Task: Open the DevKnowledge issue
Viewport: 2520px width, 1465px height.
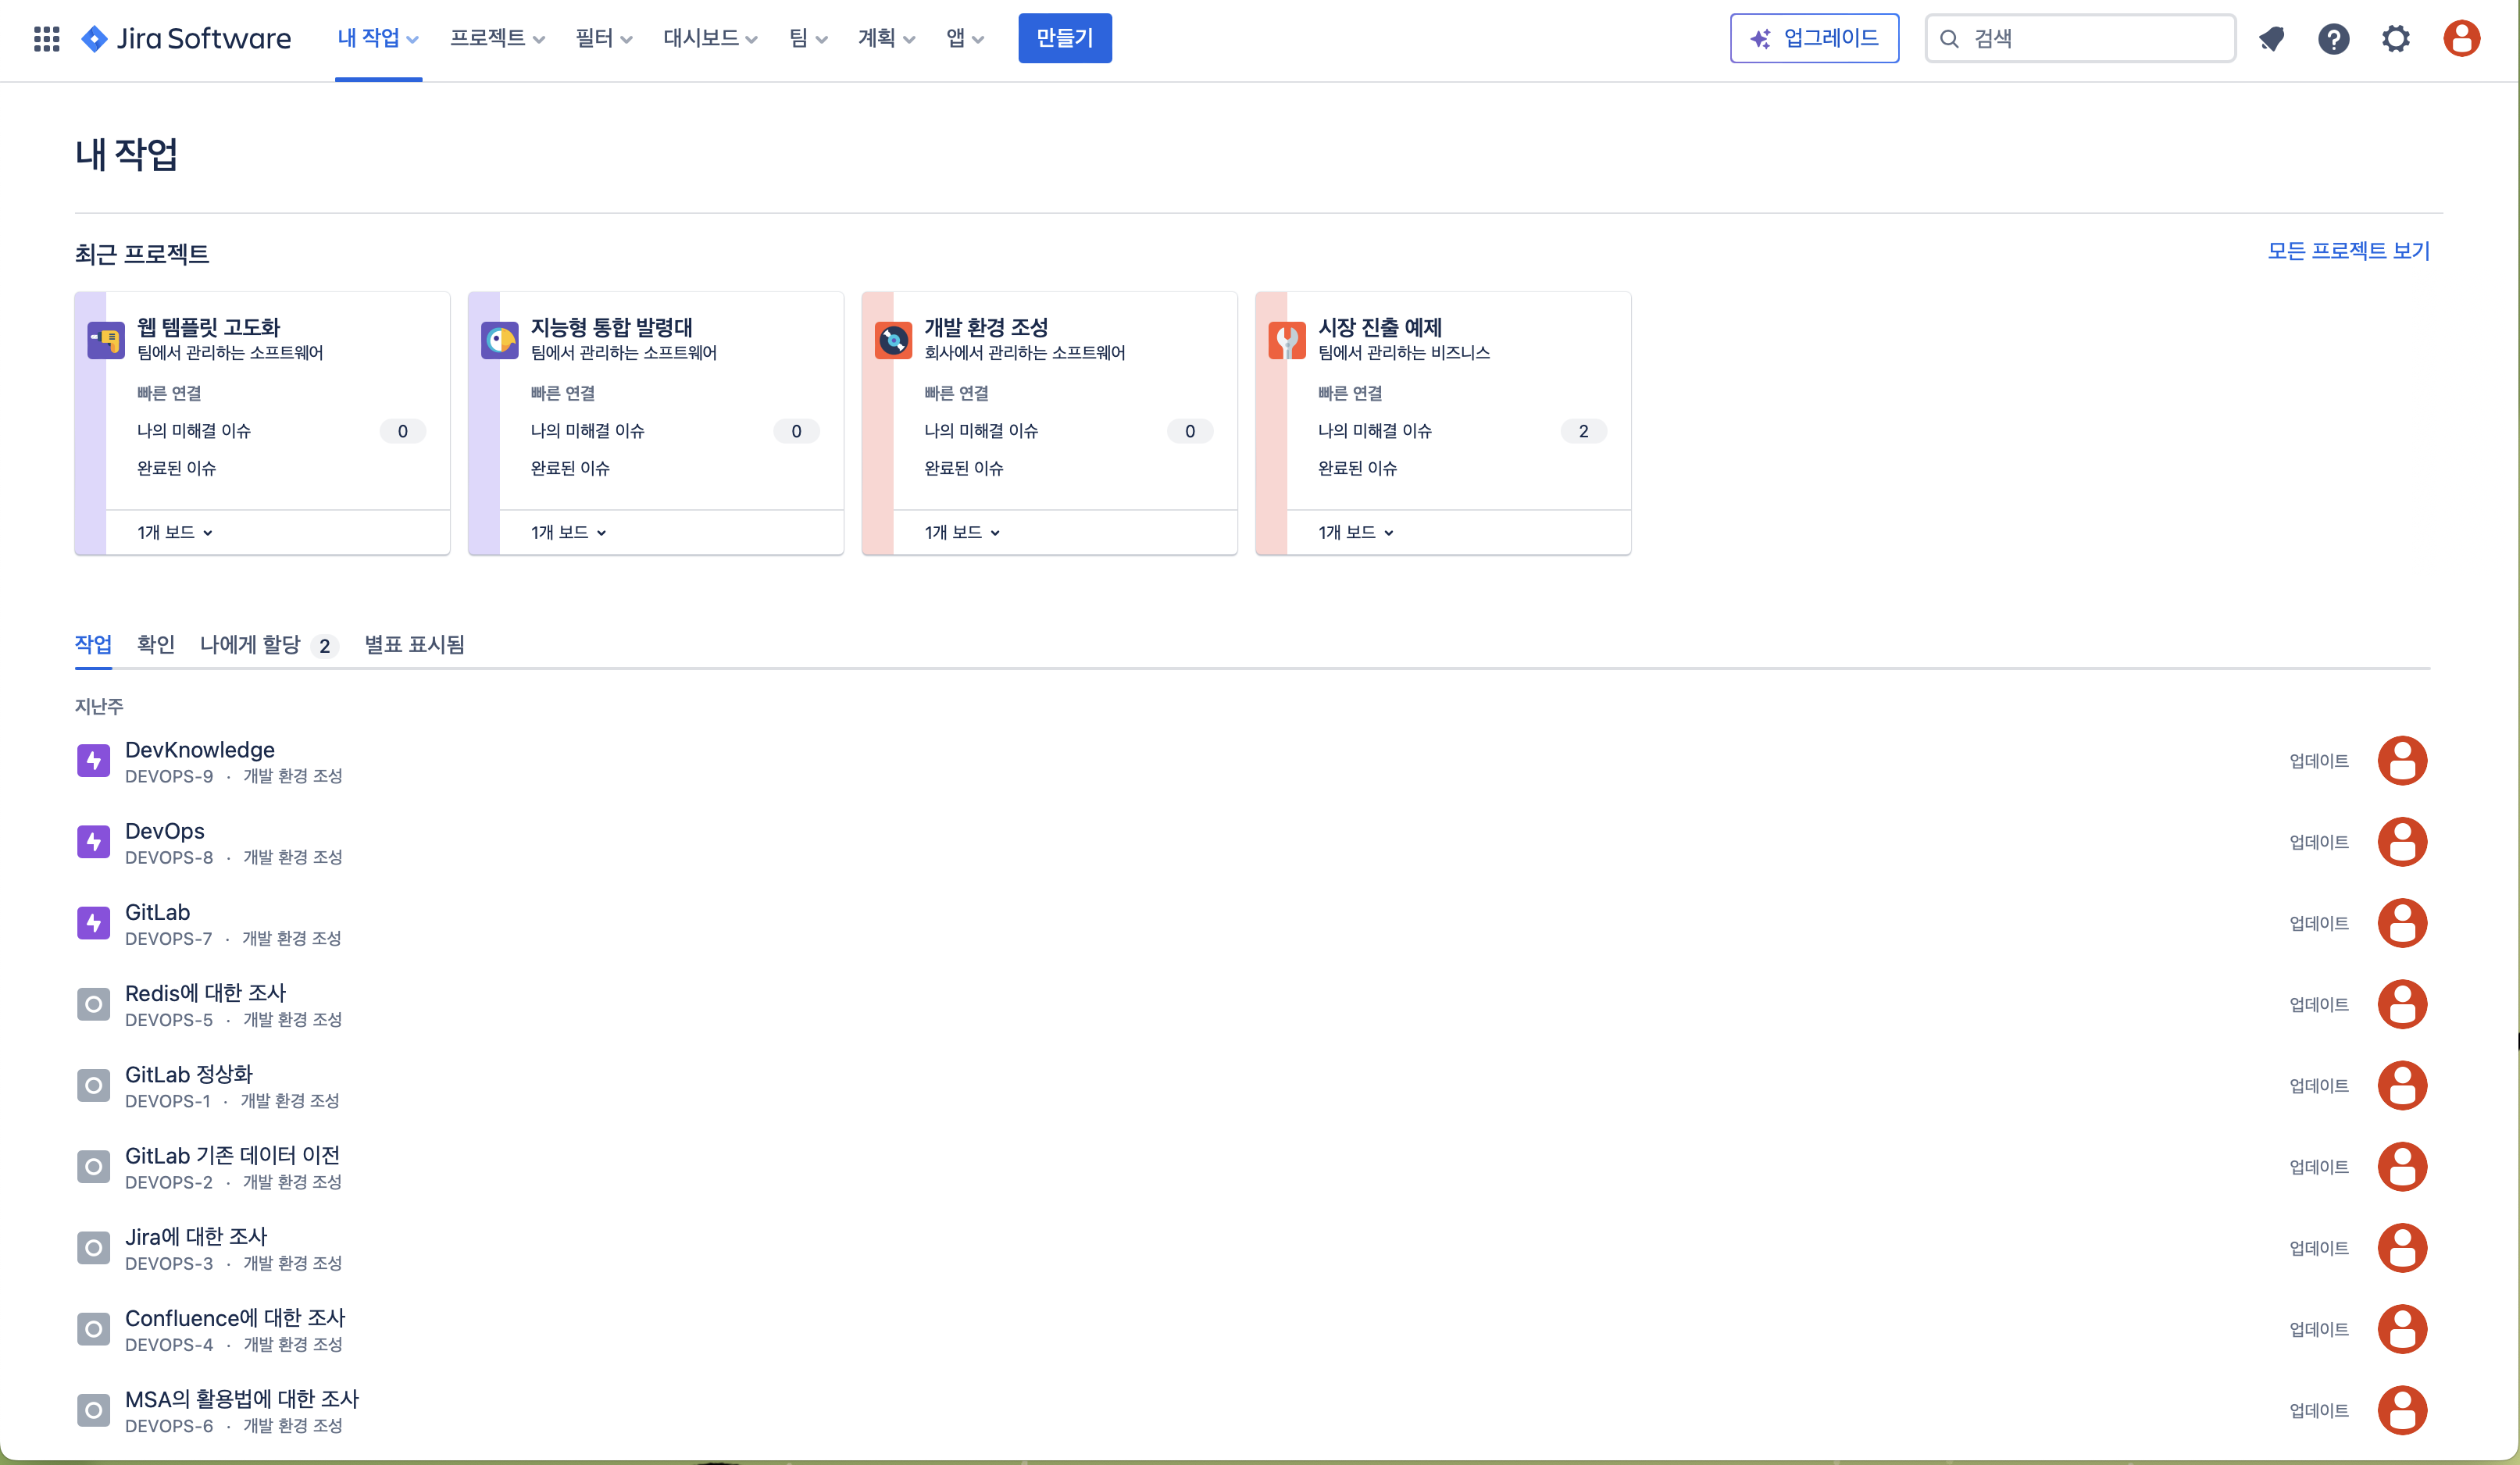Action: [200, 750]
